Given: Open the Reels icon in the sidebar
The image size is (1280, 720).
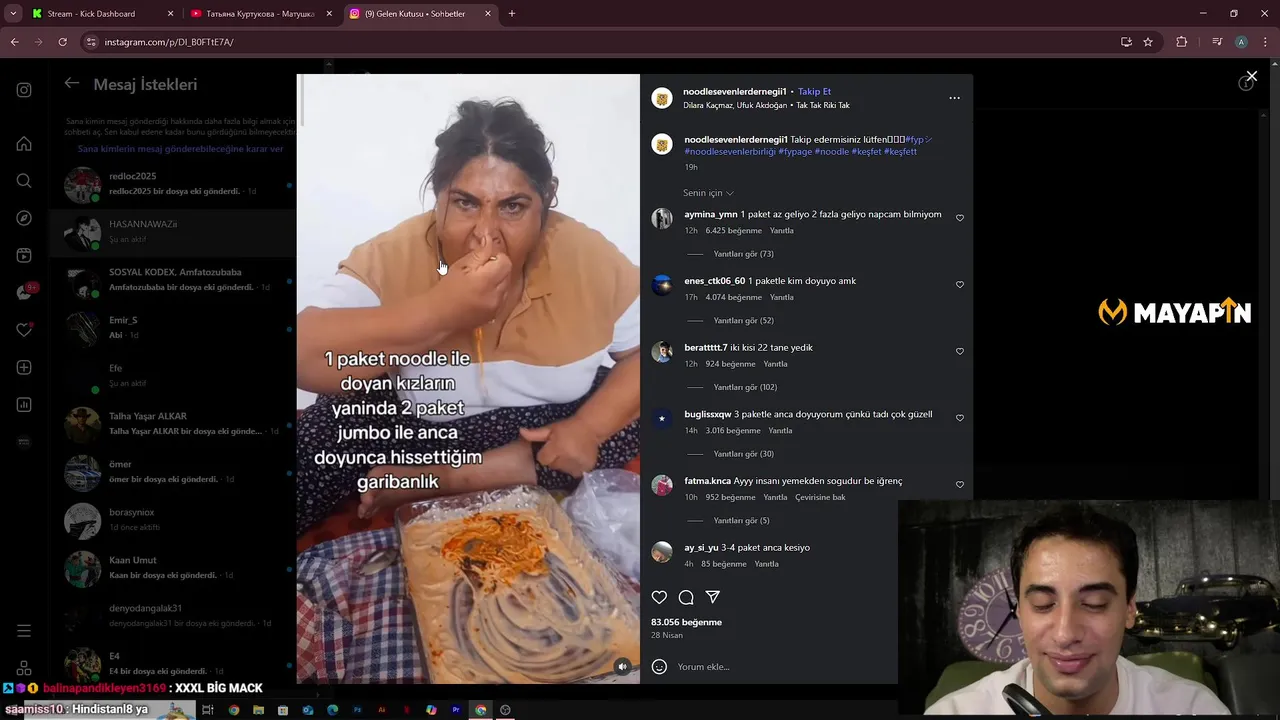Looking at the screenshot, I should [24, 256].
